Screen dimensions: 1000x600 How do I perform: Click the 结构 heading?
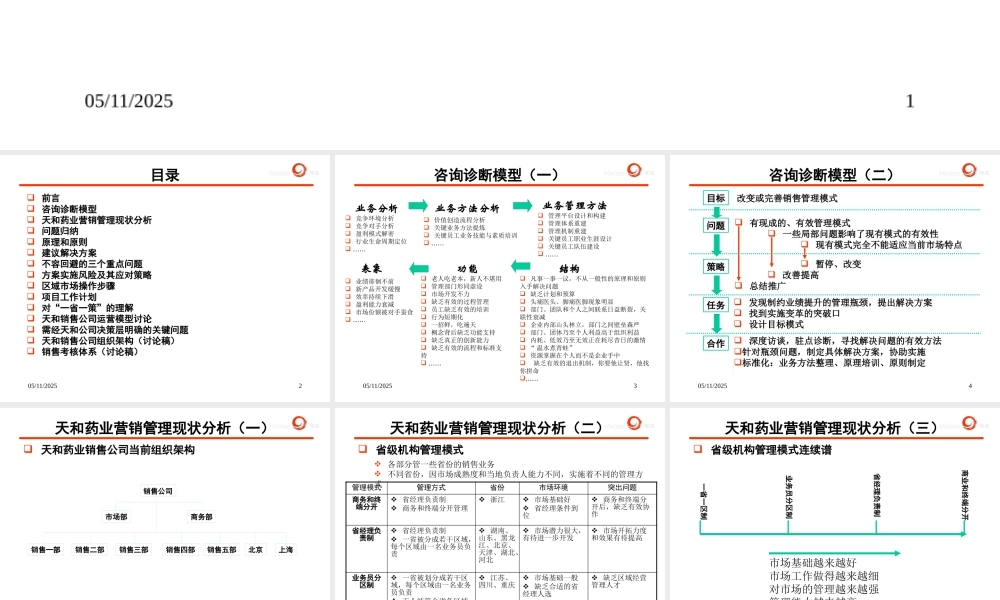coord(569,269)
